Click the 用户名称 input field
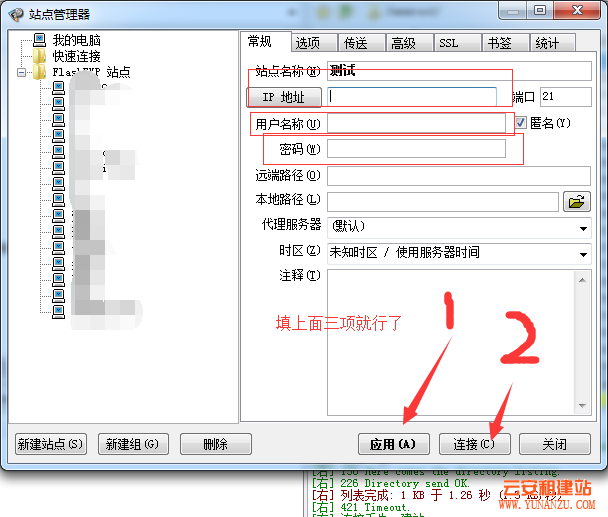This screenshot has height=517, width=608. [416, 124]
